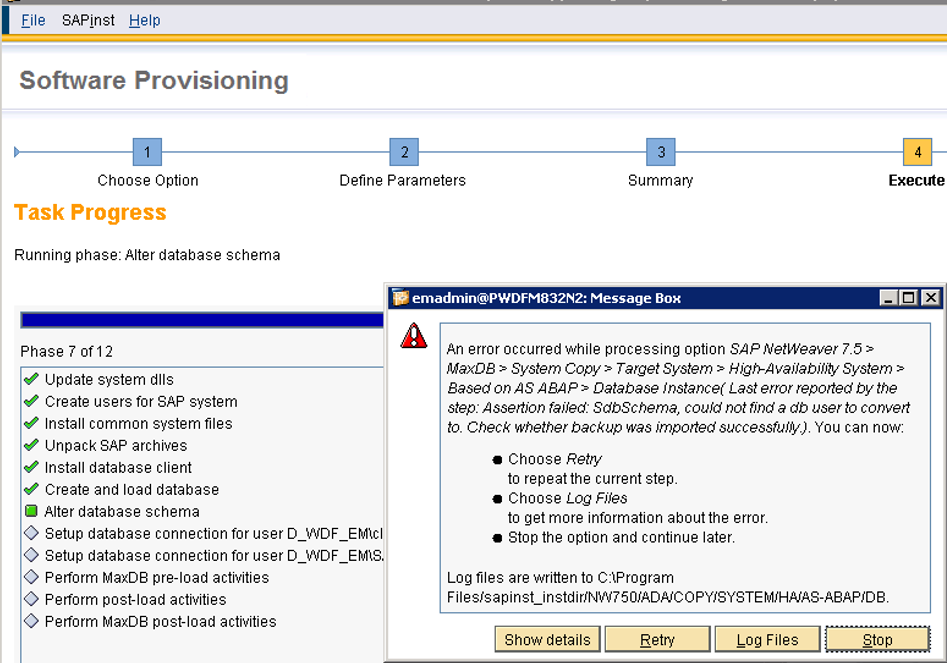
Task: Click the 'Choose Option' step label
Action: pos(148,181)
